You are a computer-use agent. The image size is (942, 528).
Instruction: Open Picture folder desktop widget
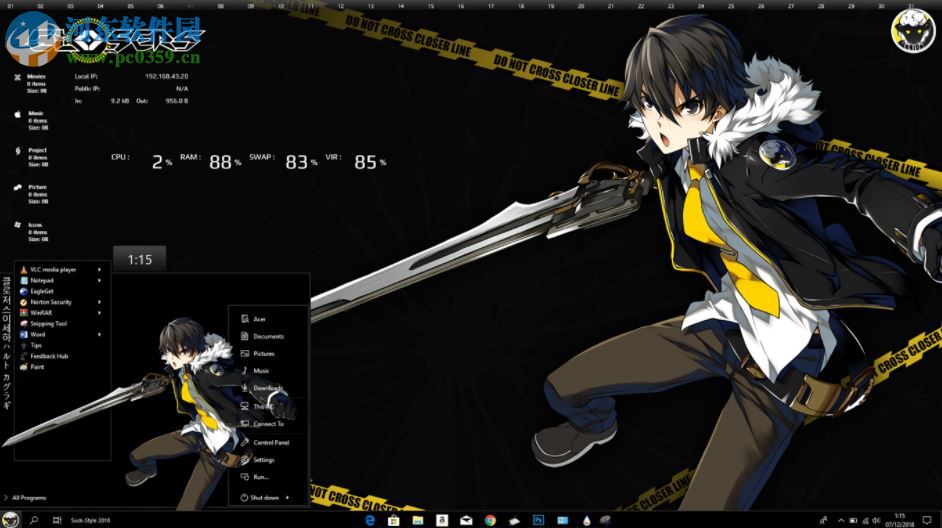click(31, 194)
